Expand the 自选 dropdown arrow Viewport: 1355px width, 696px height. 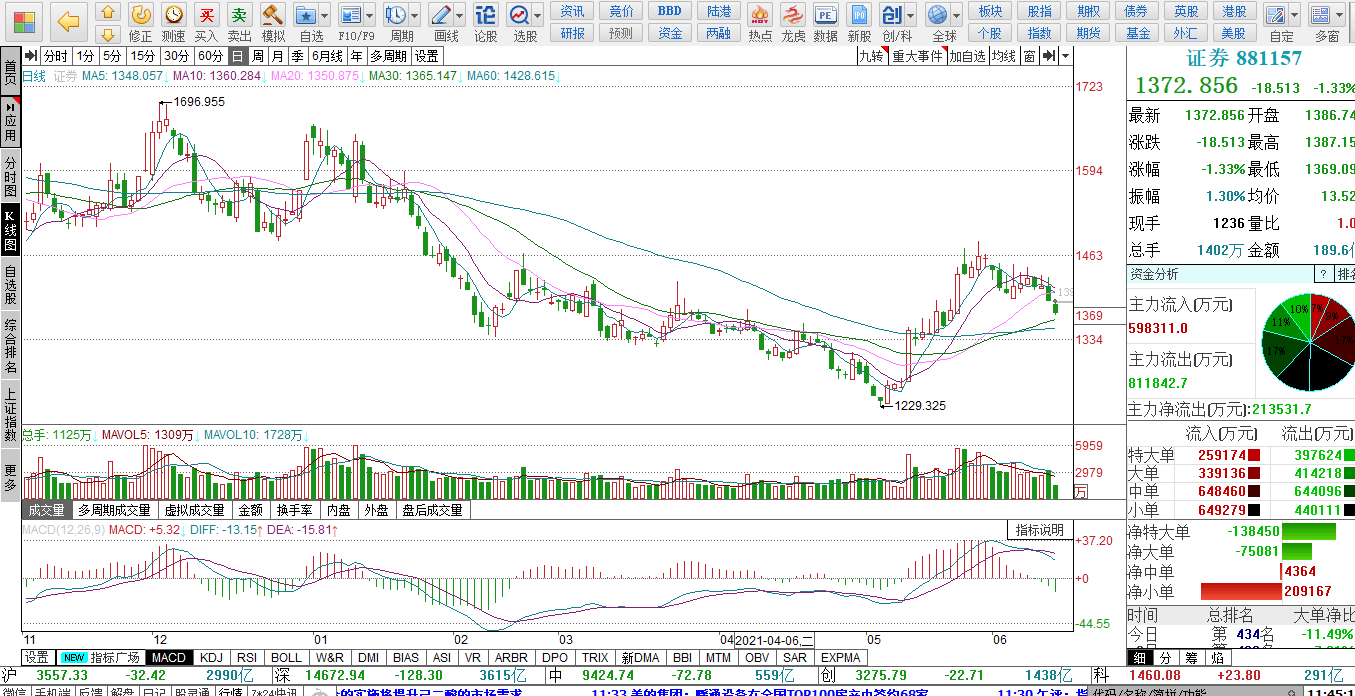pyautogui.click(x=324, y=16)
